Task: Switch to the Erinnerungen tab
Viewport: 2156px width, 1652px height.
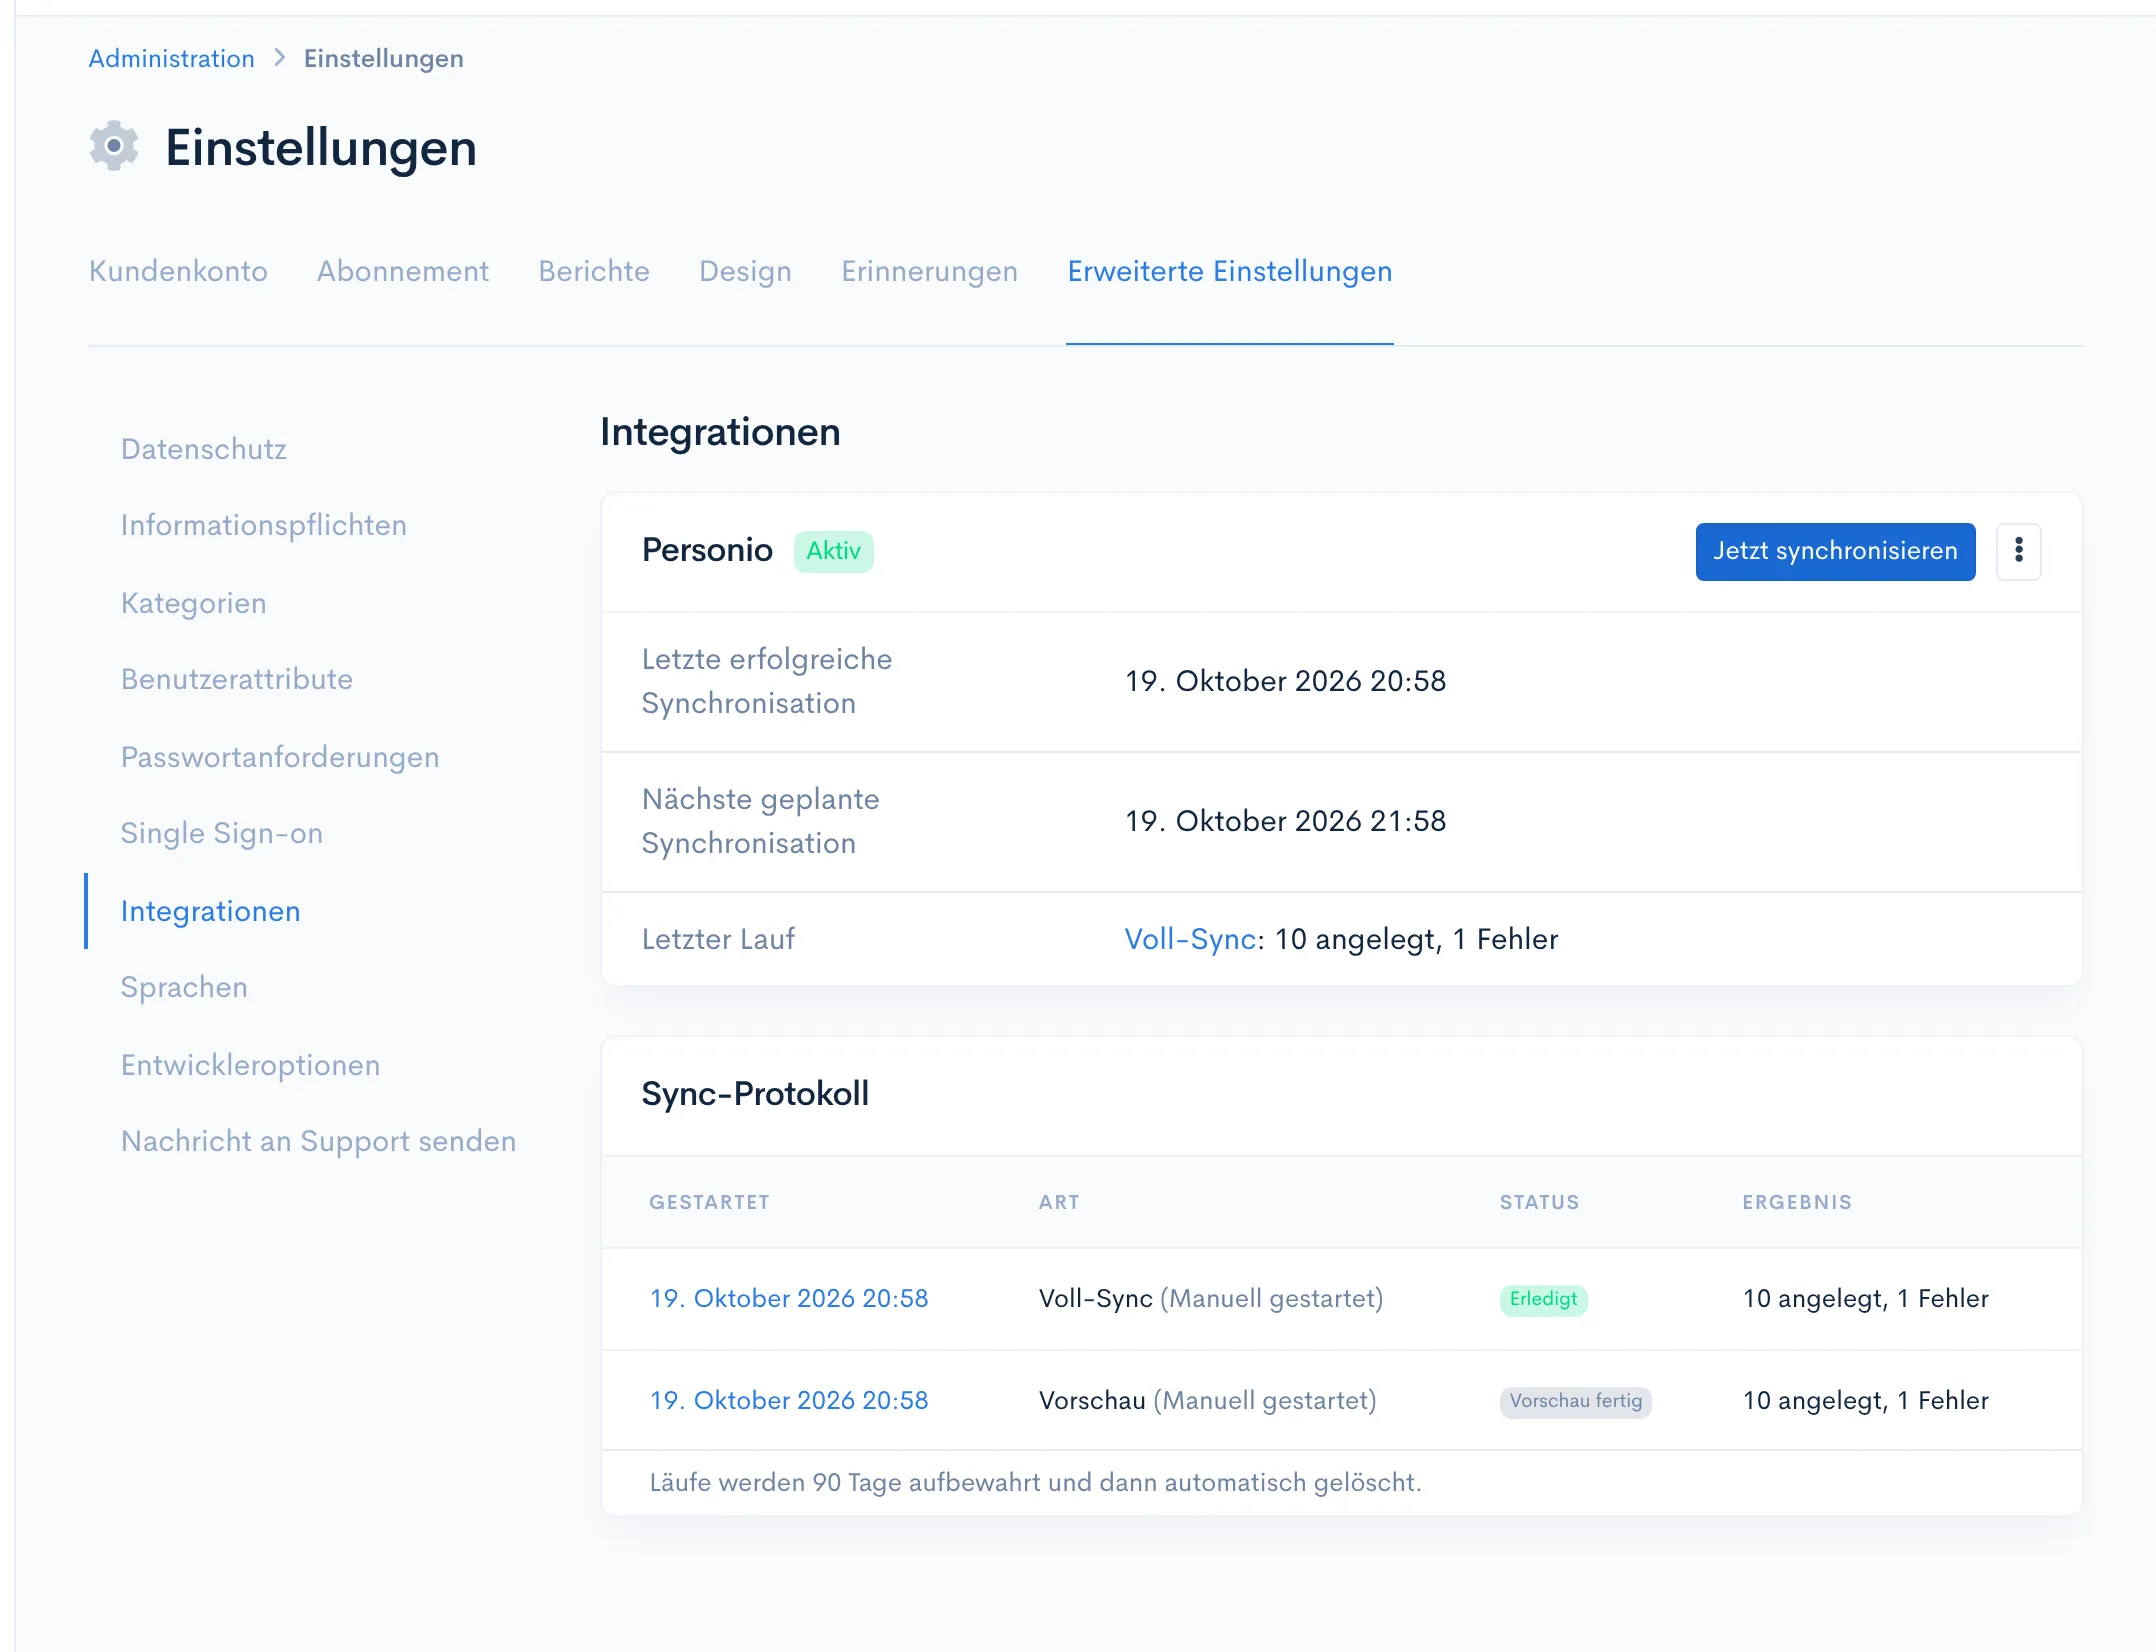Action: 929,271
